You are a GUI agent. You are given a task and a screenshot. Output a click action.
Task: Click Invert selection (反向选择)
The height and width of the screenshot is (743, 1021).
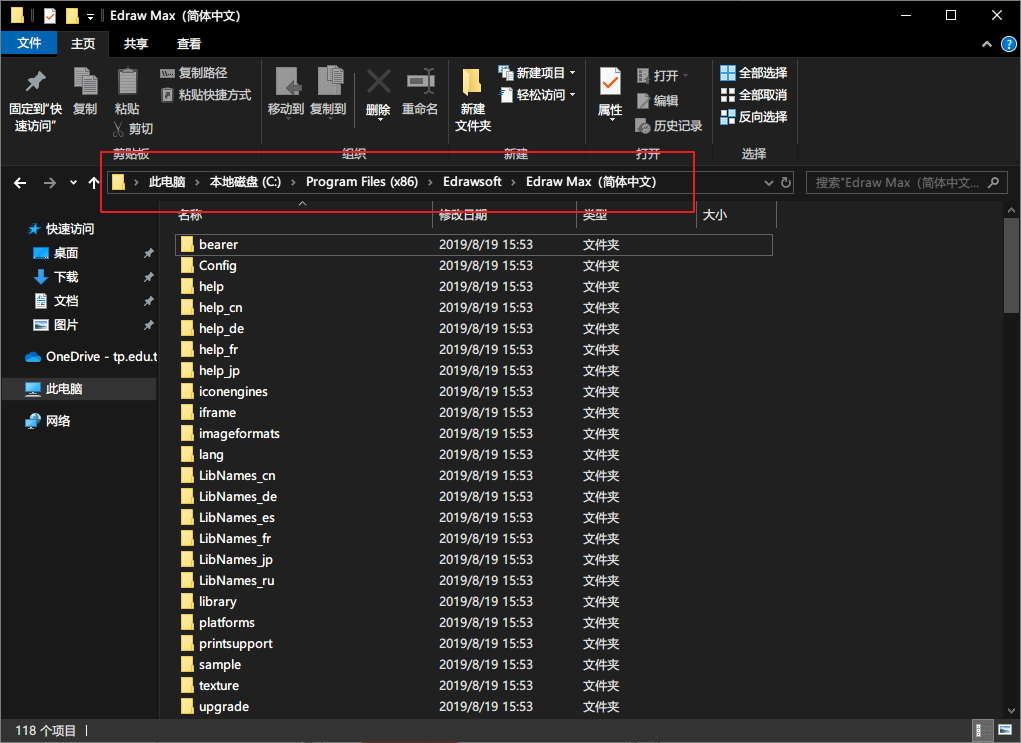754,117
